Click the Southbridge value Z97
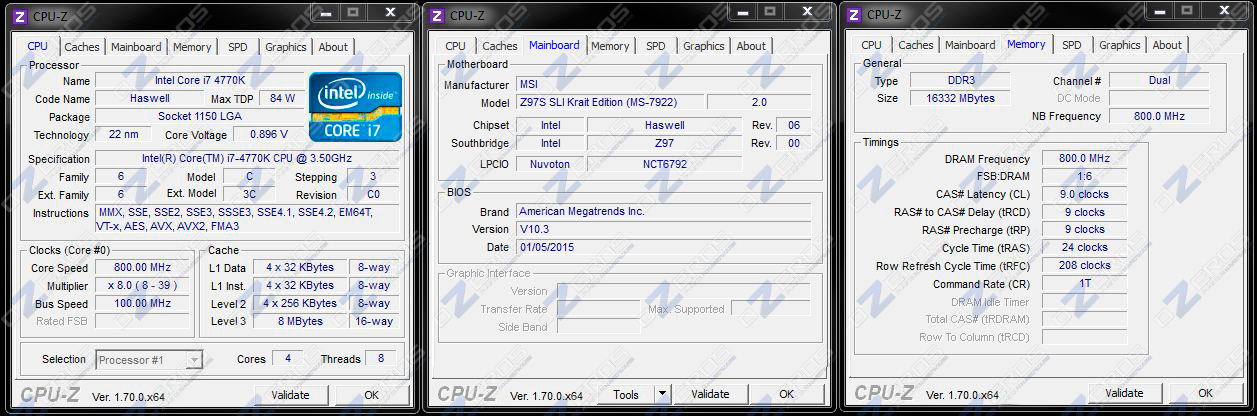 (665, 144)
